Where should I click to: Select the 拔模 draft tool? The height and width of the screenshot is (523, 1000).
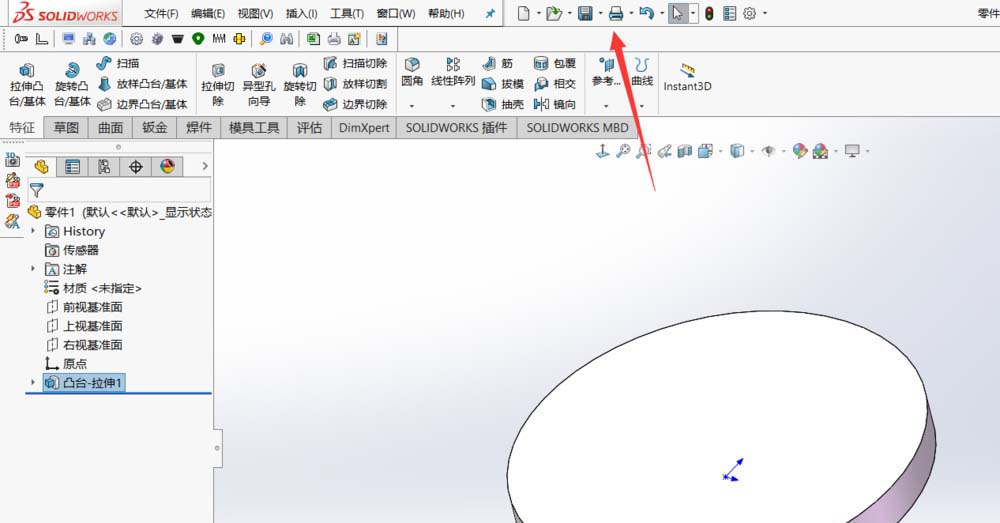(503, 84)
